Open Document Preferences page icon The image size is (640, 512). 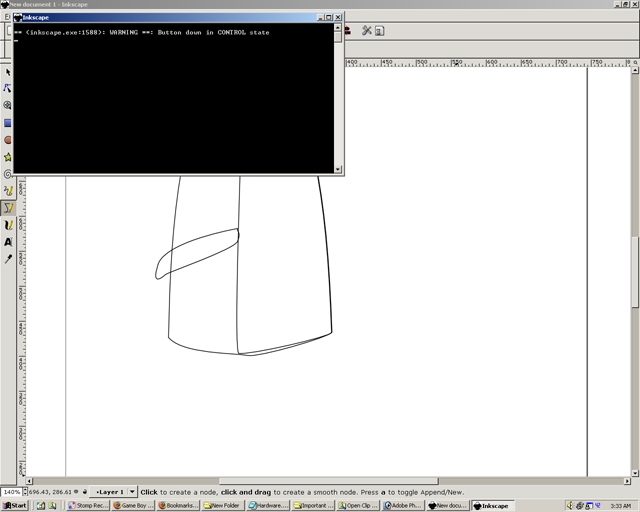coord(379,31)
